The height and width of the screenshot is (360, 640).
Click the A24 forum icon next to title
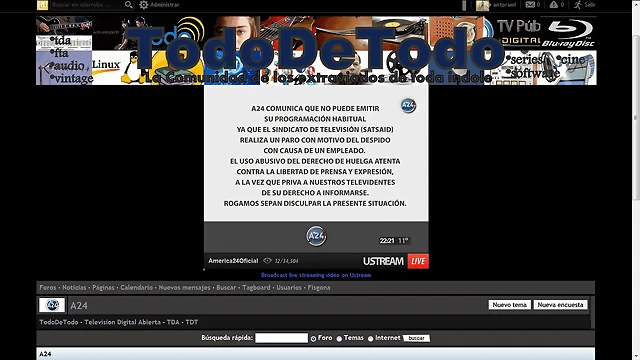tap(52, 305)
